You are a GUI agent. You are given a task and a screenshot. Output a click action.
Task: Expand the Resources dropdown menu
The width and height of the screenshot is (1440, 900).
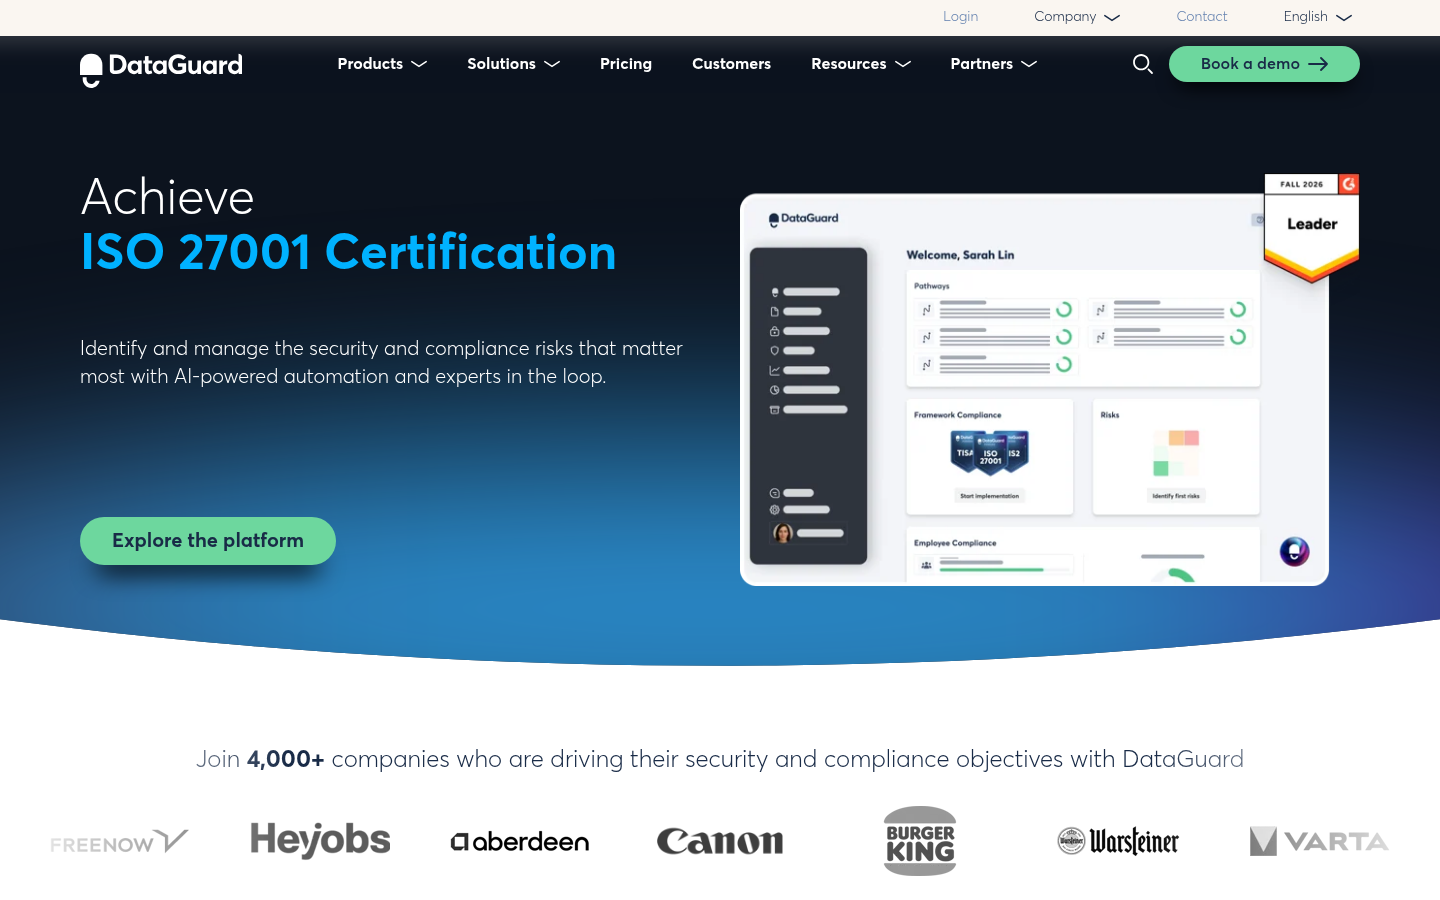[861, 64]
